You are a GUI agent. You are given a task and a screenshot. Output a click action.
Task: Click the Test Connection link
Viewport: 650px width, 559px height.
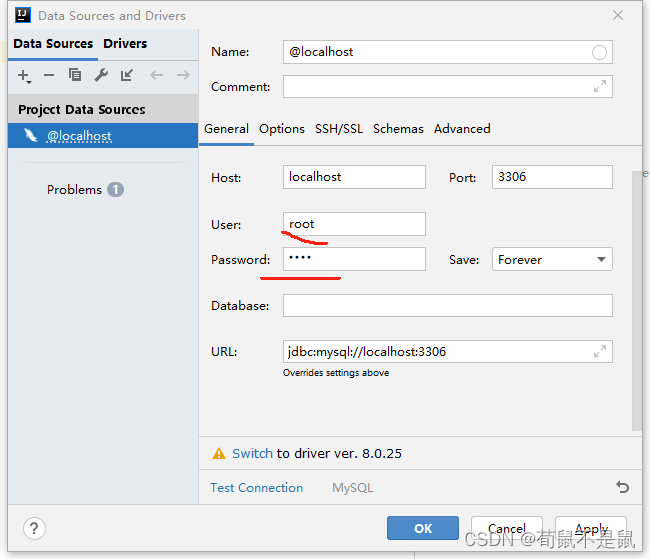256,488
